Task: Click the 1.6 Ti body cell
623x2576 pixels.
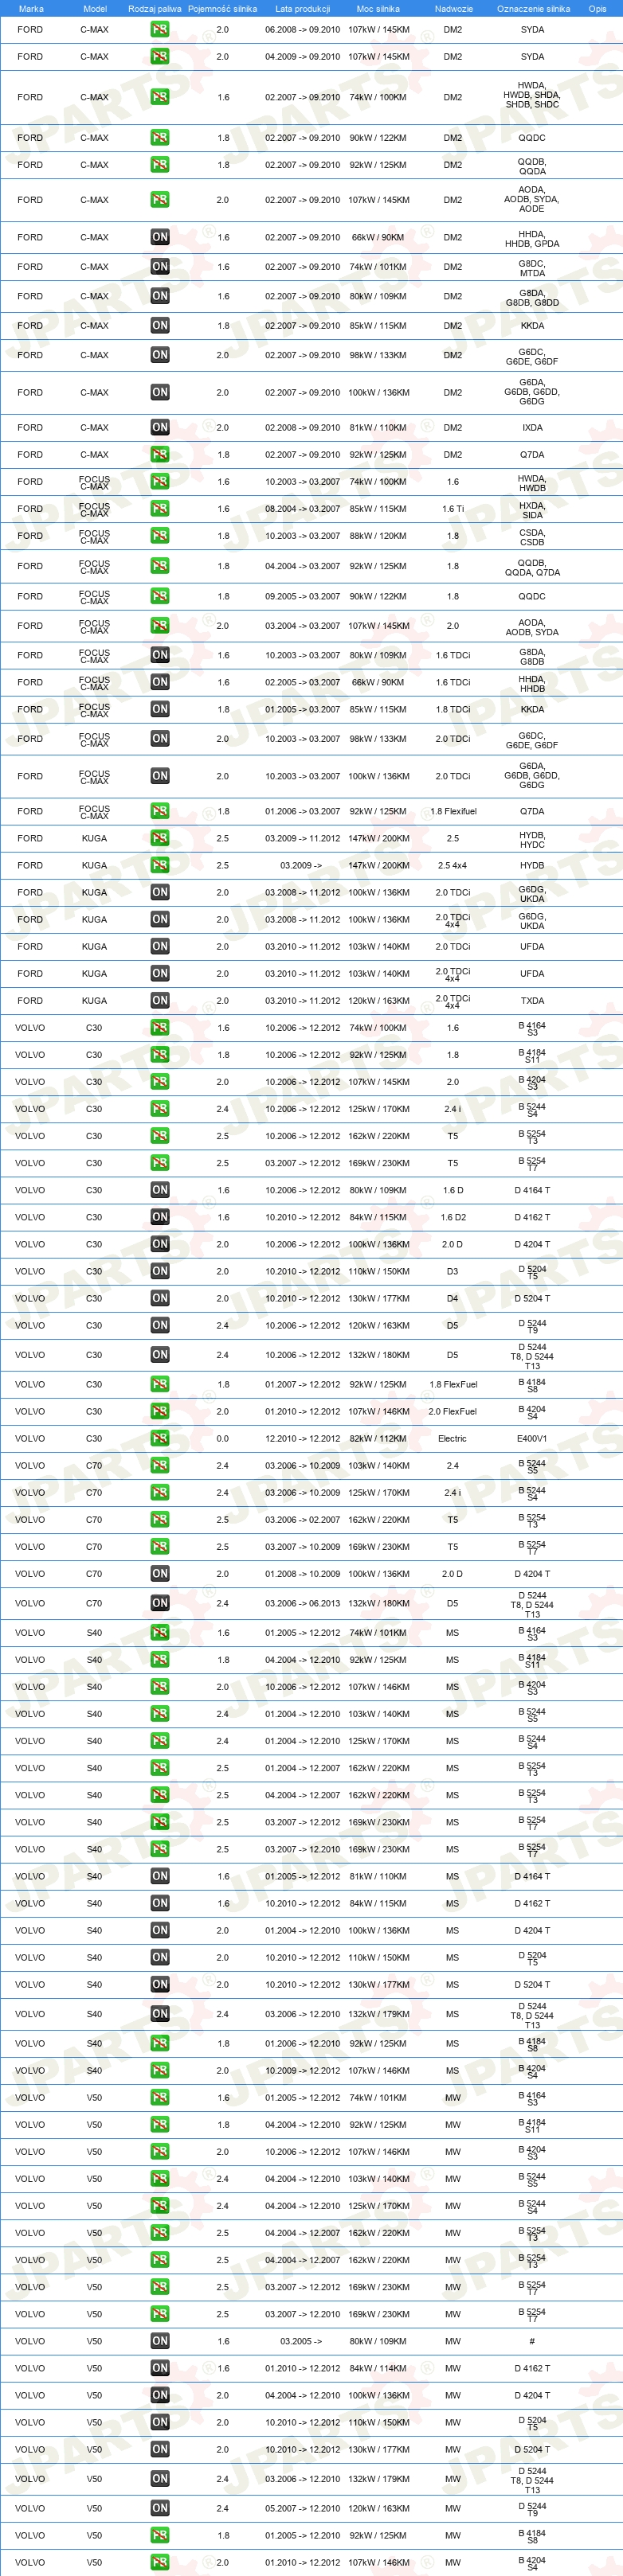Action: (x=453, y=509)
